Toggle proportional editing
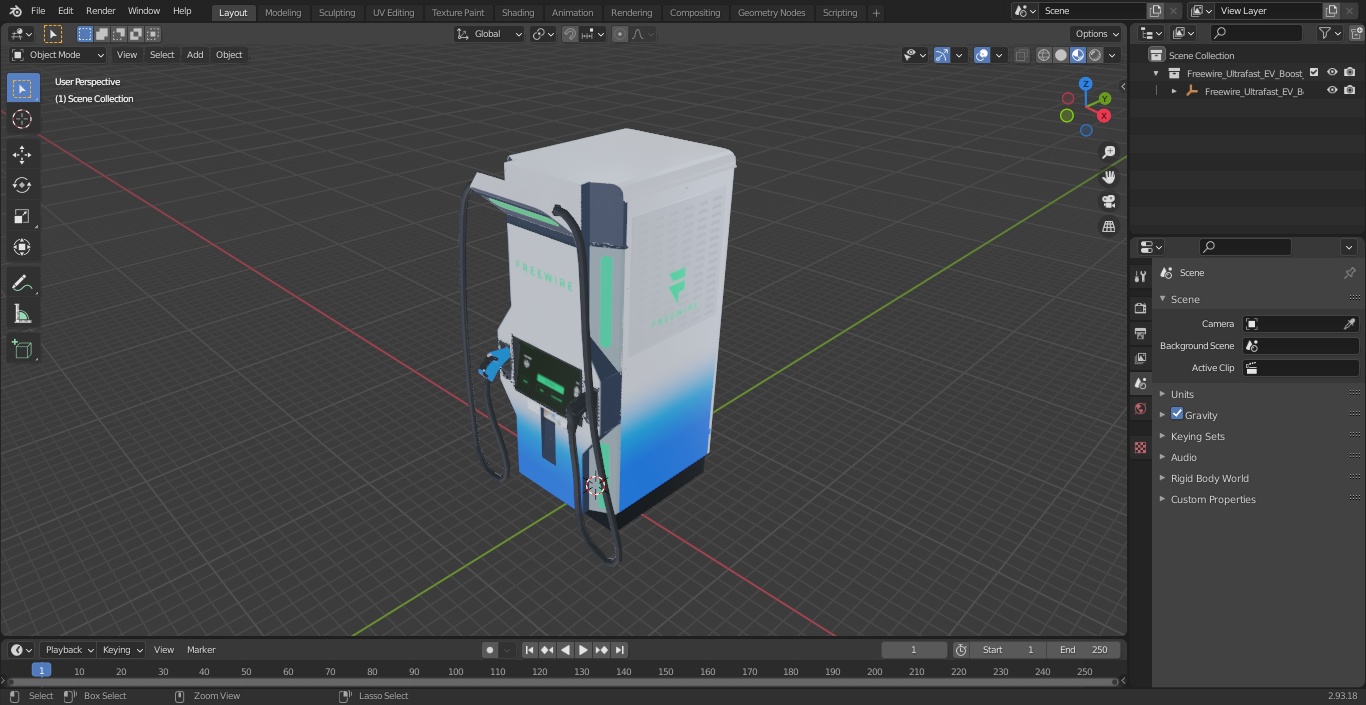This screenshot has height=705, width=1366. pyautogui.click(x=620, y=34)
